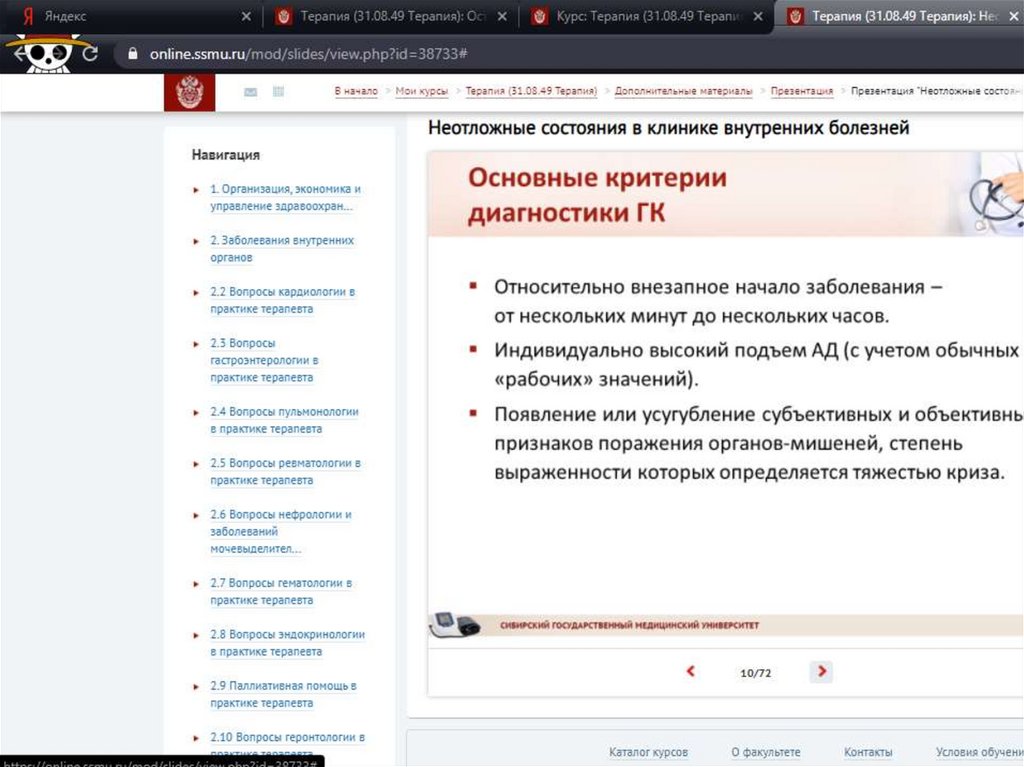Open '2.10 Вопросы геронтологии' section
Image resolution: width=1024 pixels, height=767 pixels.
tap(287, 745)
